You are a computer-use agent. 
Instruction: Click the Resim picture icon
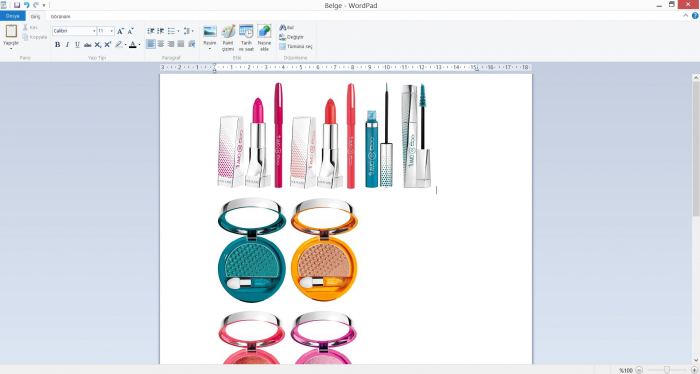pyautogui.click(x=210, y=31)
